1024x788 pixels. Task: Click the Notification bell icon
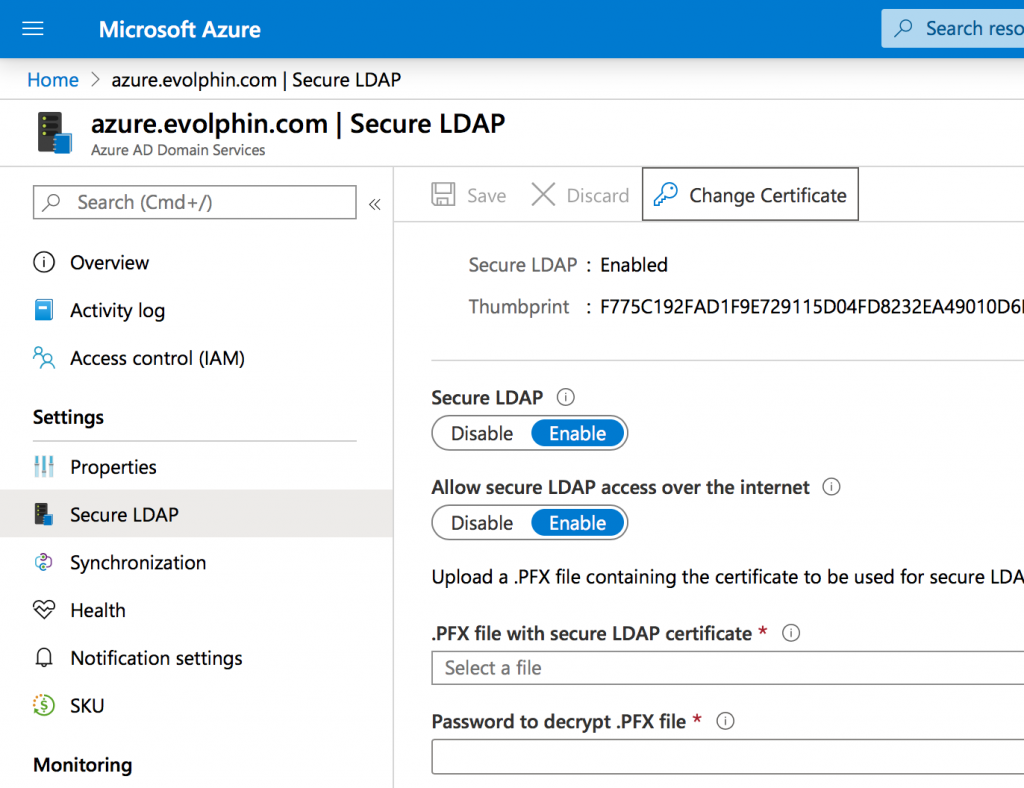pos(44,657)
